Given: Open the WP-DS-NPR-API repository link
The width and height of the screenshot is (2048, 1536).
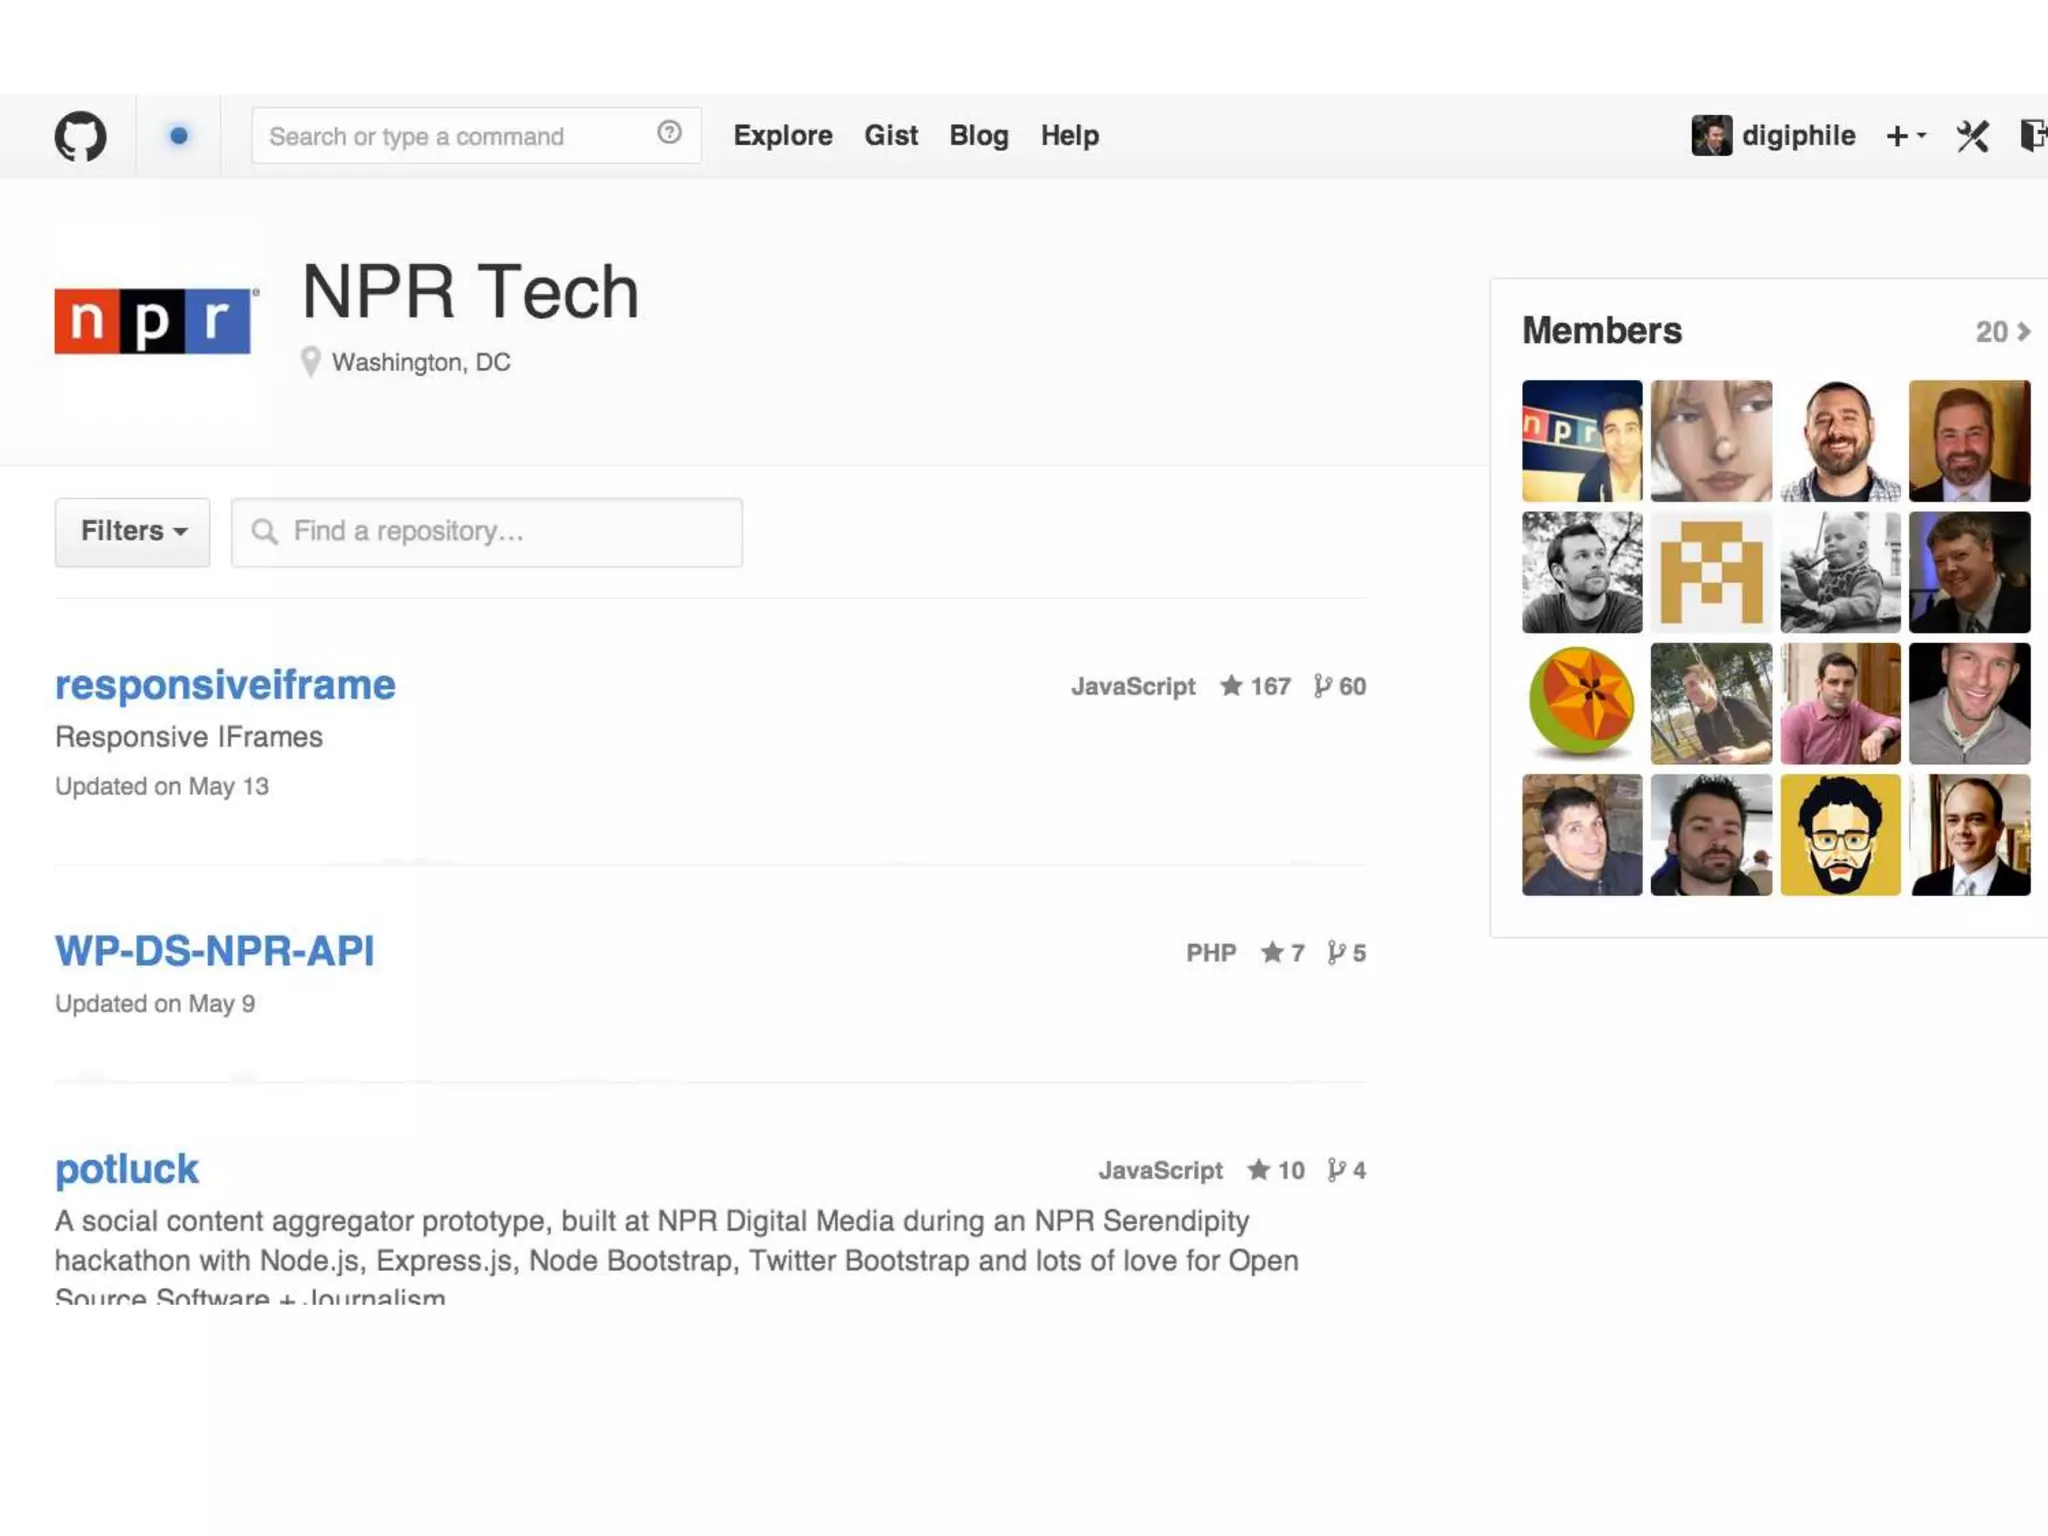Looking at the screenshot, I should point(214,951).
